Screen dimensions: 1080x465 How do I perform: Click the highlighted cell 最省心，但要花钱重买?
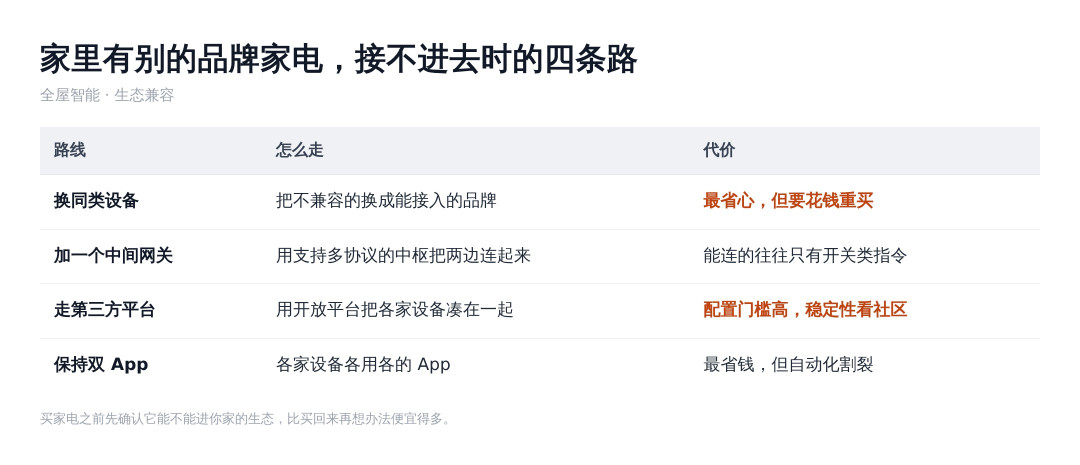pyautogui.click(x=788, y=201)
